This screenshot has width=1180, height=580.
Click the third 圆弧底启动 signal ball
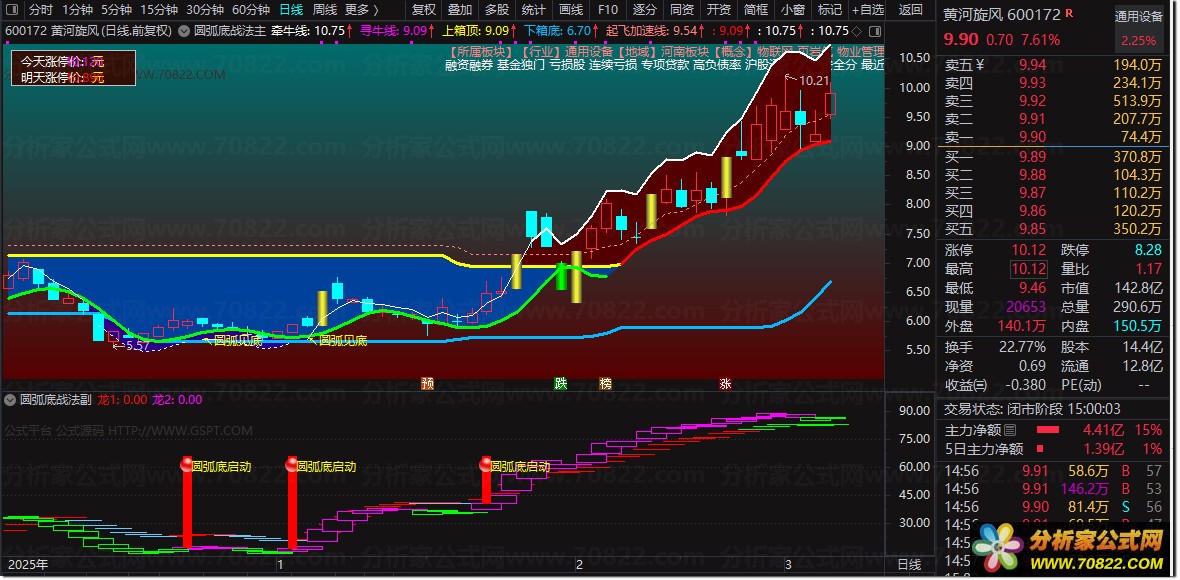click(486, 464)
